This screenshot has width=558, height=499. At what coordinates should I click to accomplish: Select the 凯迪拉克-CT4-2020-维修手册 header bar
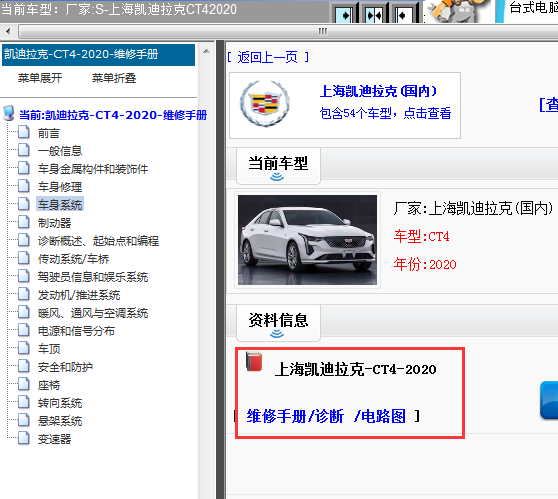(x=99, y=54)
